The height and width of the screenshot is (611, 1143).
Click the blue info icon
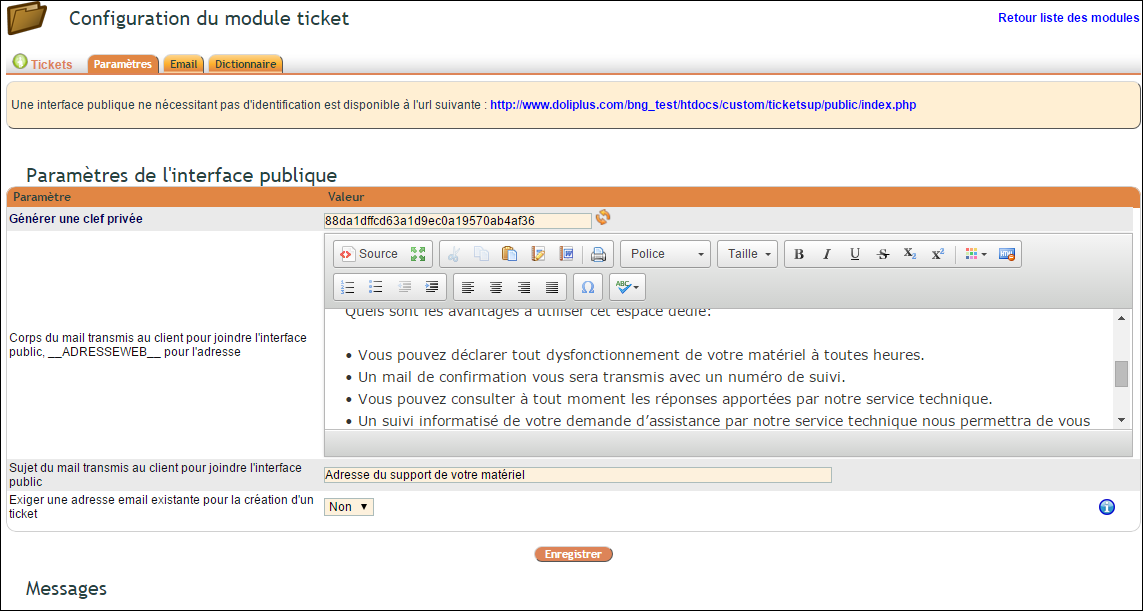(x=1107, y=507)
